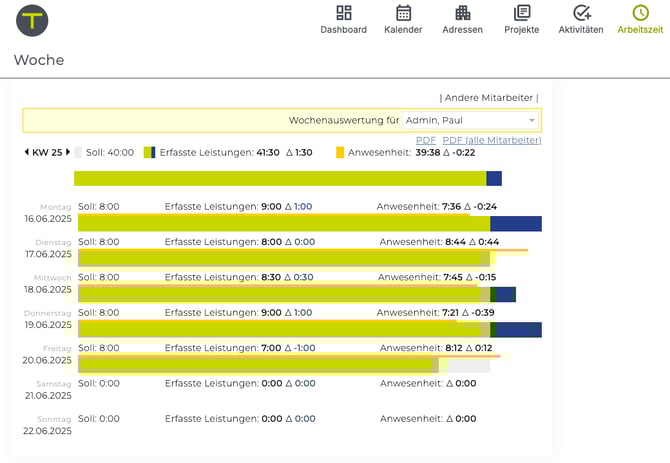
Task: Click weekly Anwesenheit value 39:38
Action: (428, 152)
